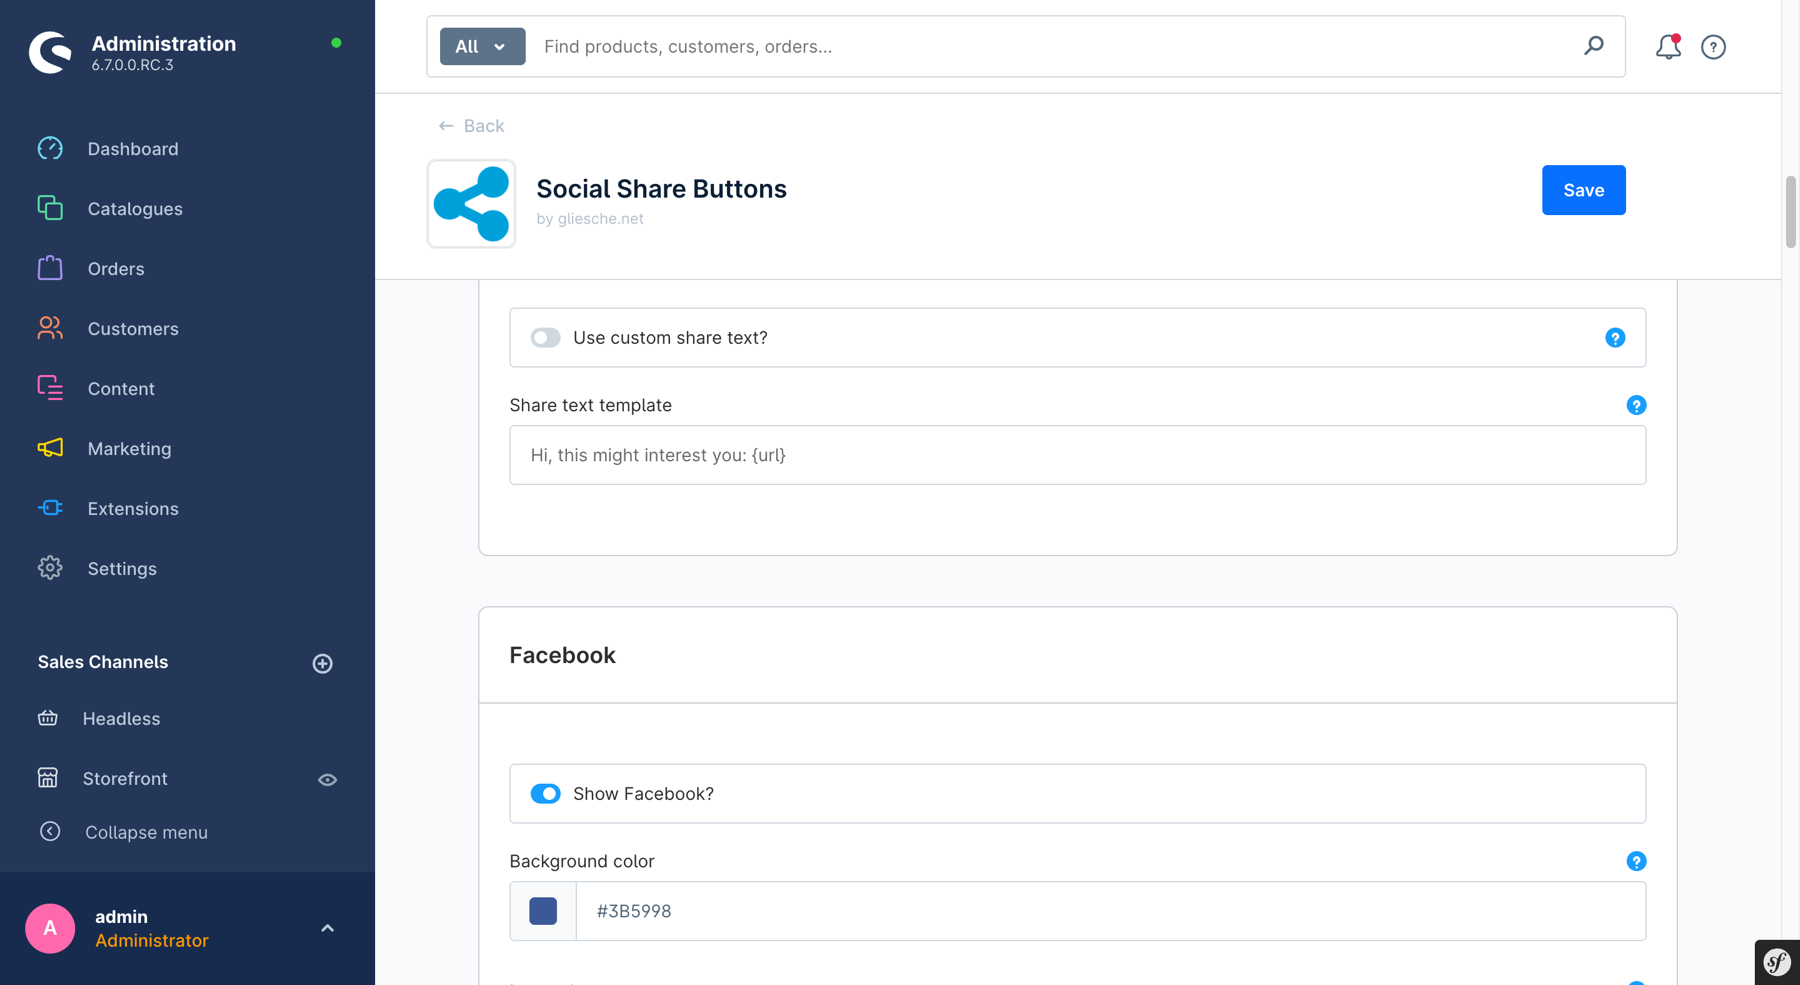
Task: Go to Marketing in the sidebar
Action: (x=129, y=449)
